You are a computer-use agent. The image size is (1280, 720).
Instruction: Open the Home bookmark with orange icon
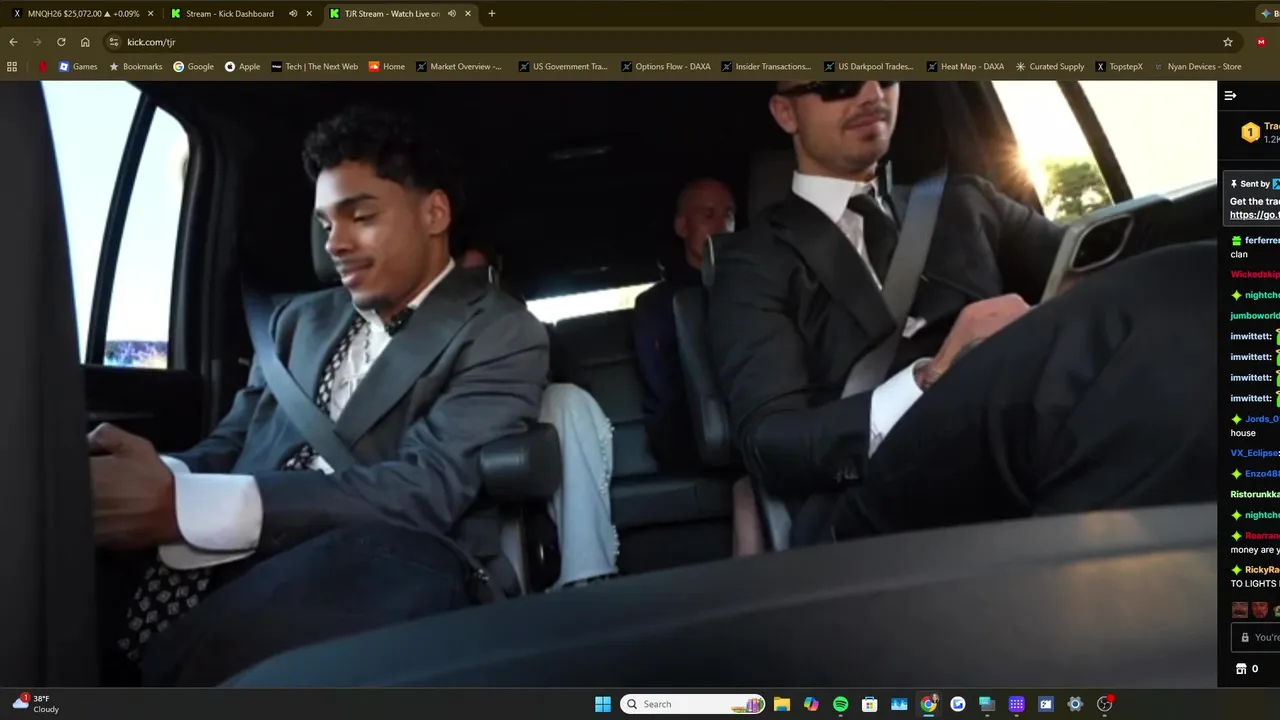point(387,67)
